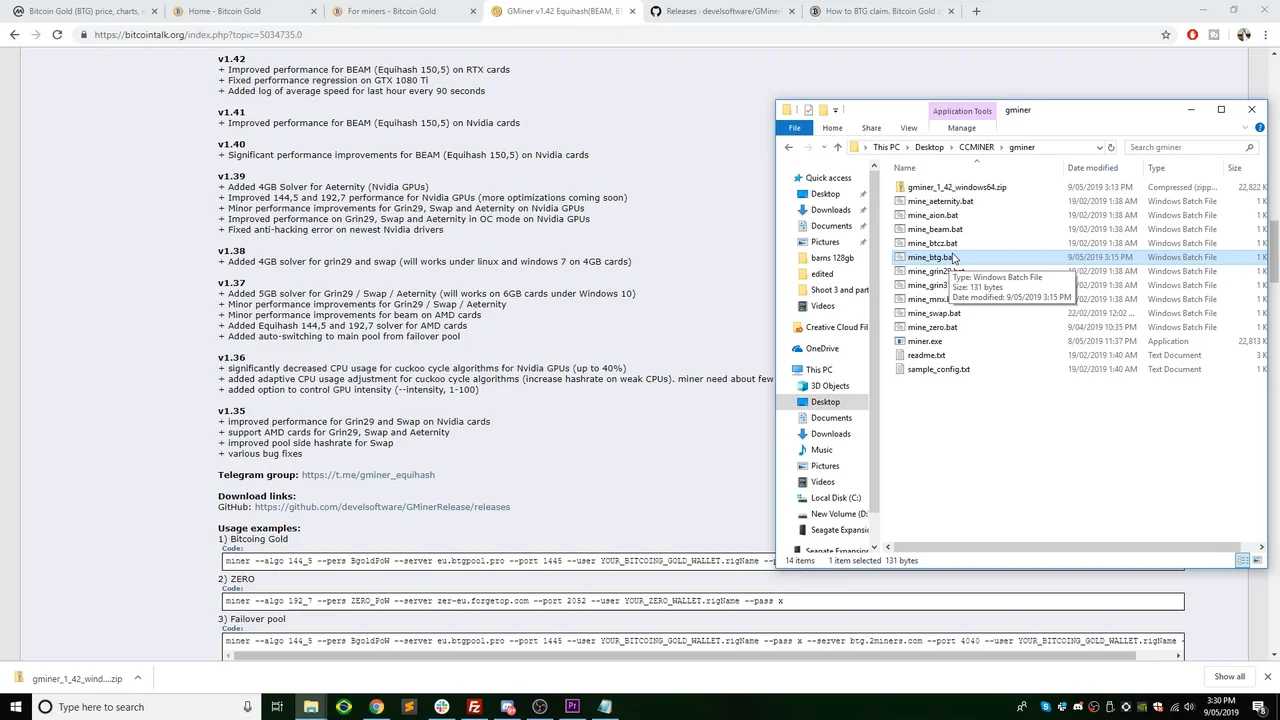Click the Explorer refresh button beside address bar
Image resolution: width=1280 pixels, height=720 pixels.
[1111, 147]
